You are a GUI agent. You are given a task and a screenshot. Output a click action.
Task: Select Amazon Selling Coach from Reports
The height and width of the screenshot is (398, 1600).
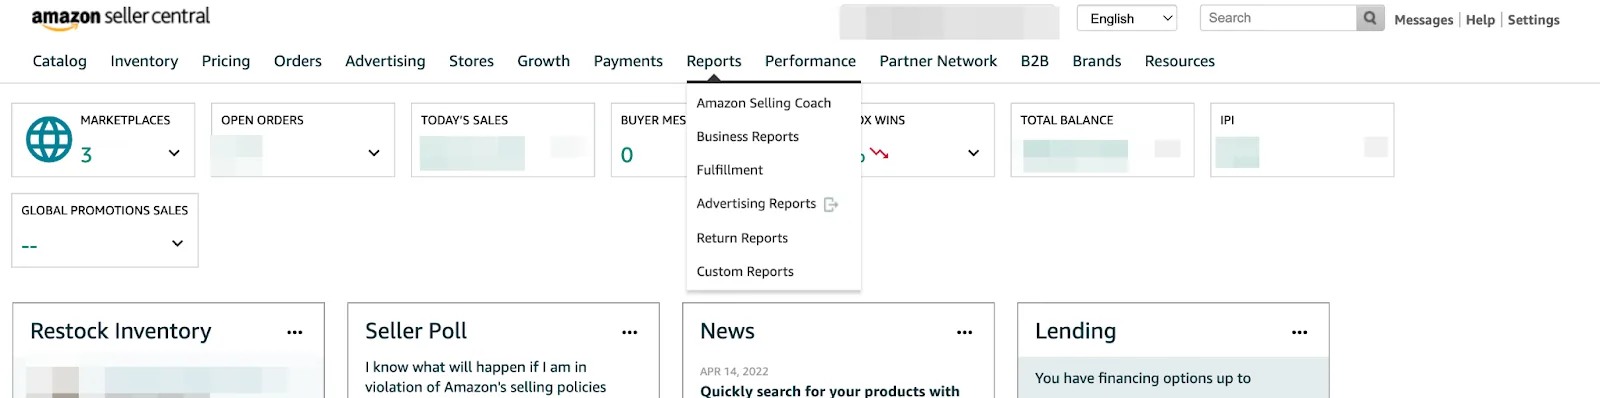click(764, 103)
